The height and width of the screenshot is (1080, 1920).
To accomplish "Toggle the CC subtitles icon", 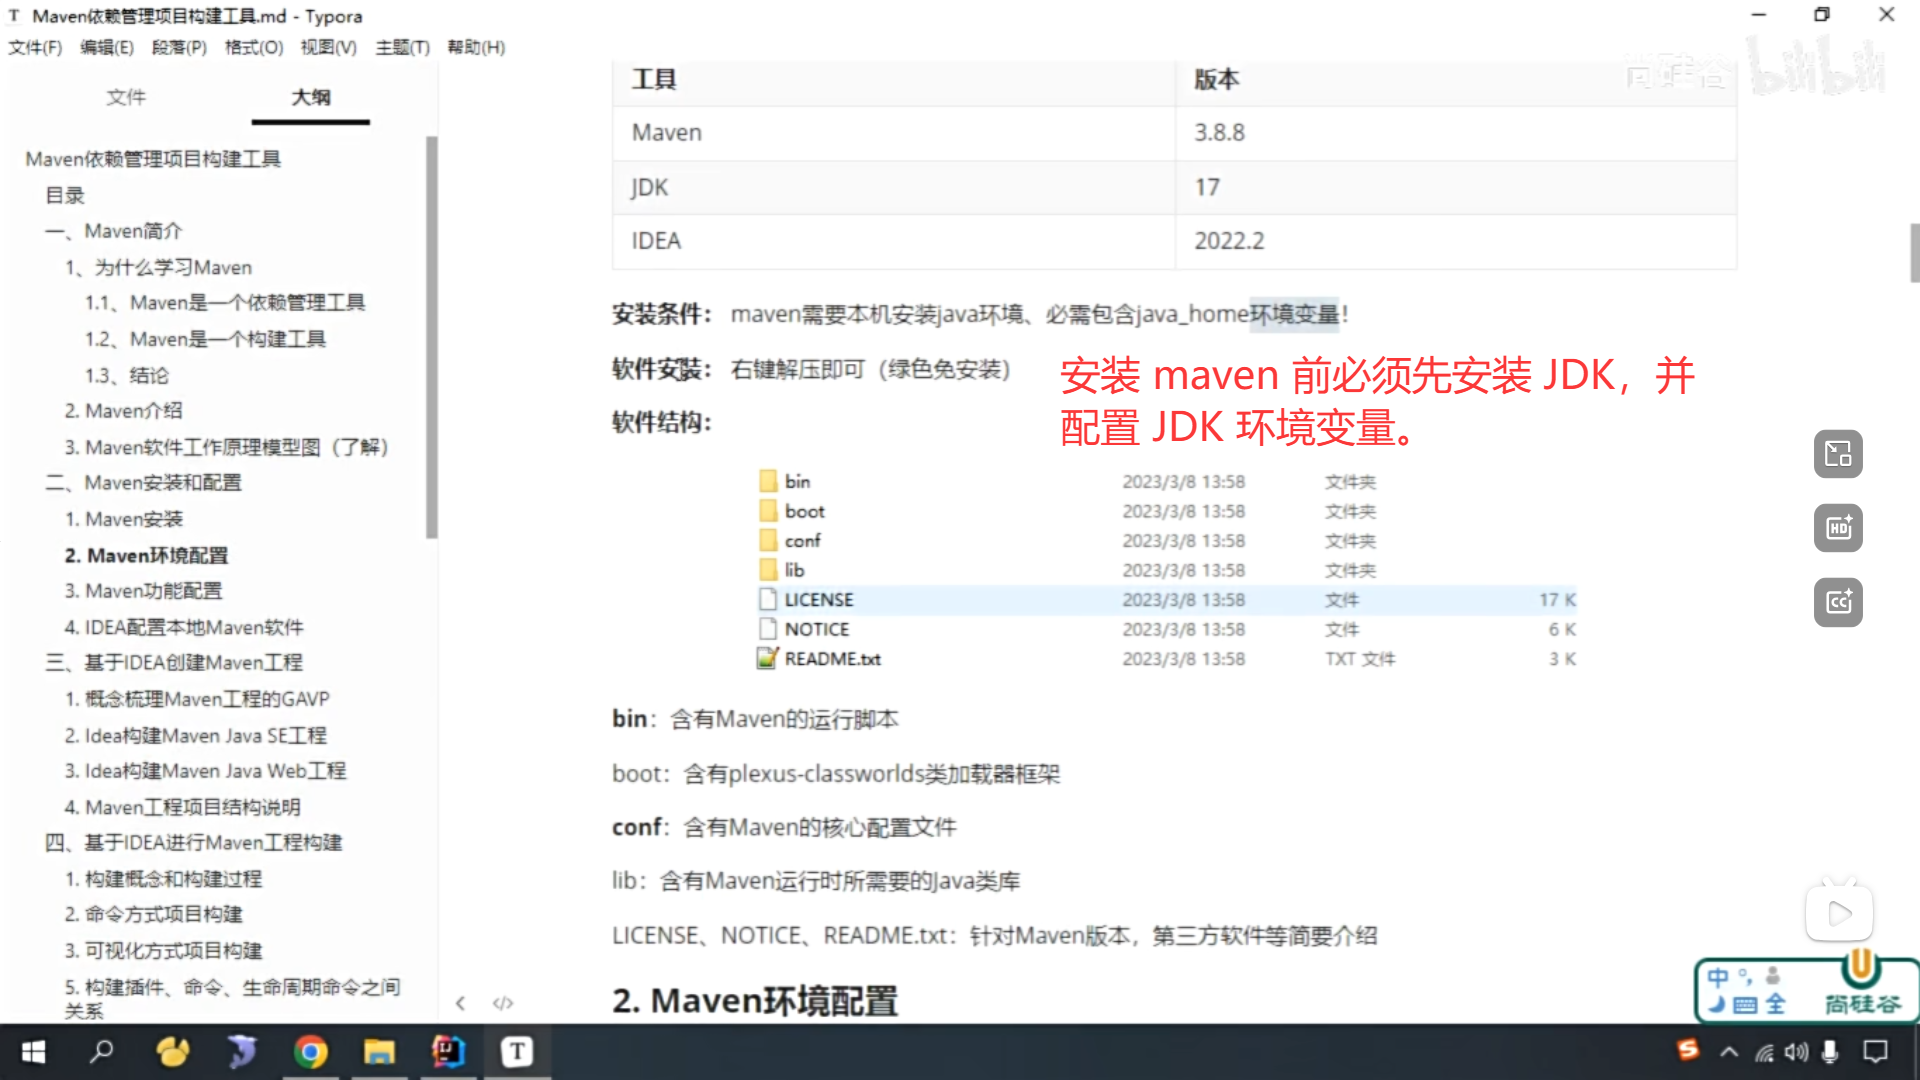I will point(1838,602).
